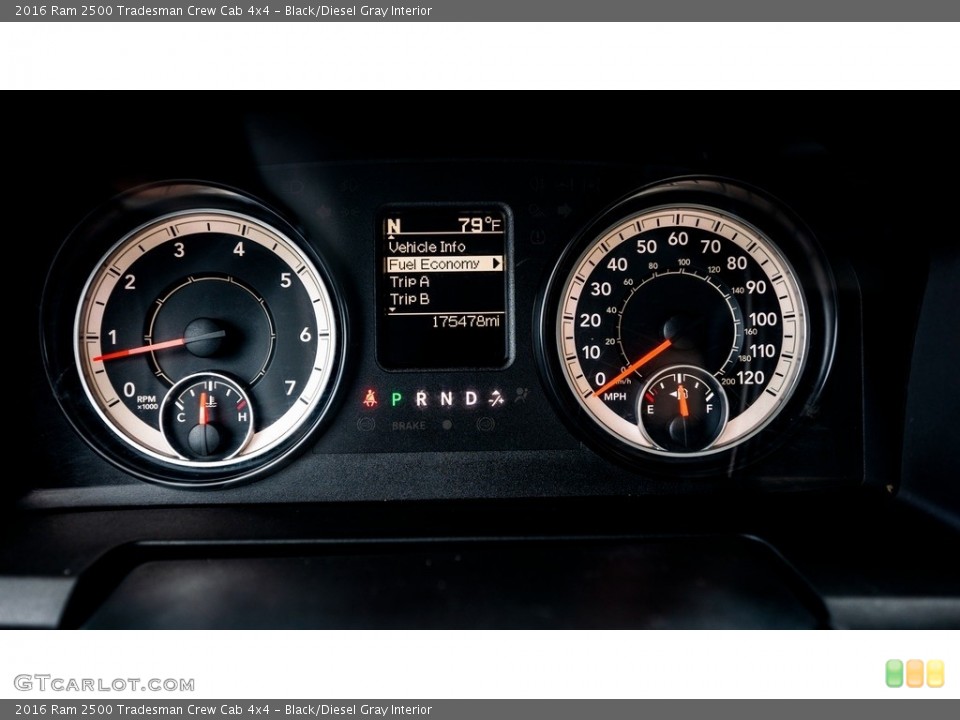Click the speedometer needle
Viewport: 960px width, 720px height.
click(x=633, y=367)
